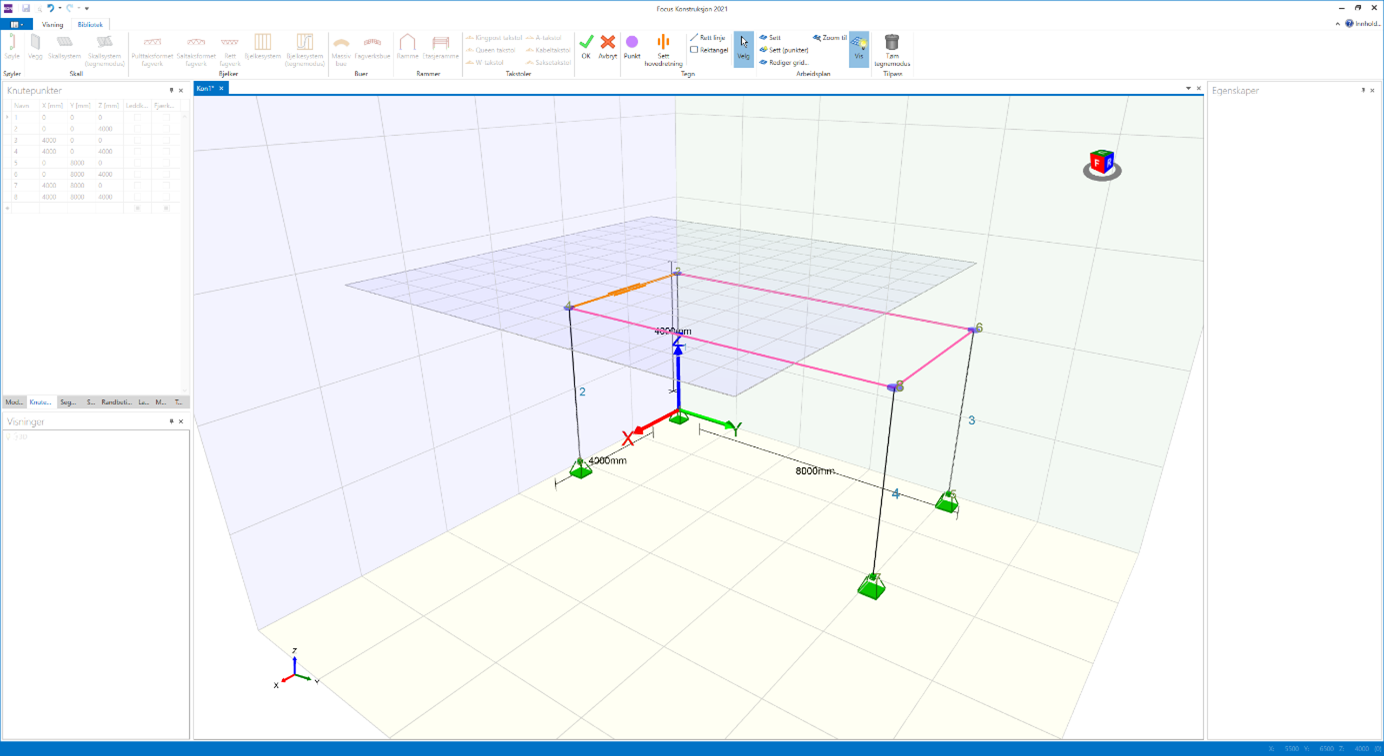
Task: Select the Rektangel draw option
Action: (709, 49)
